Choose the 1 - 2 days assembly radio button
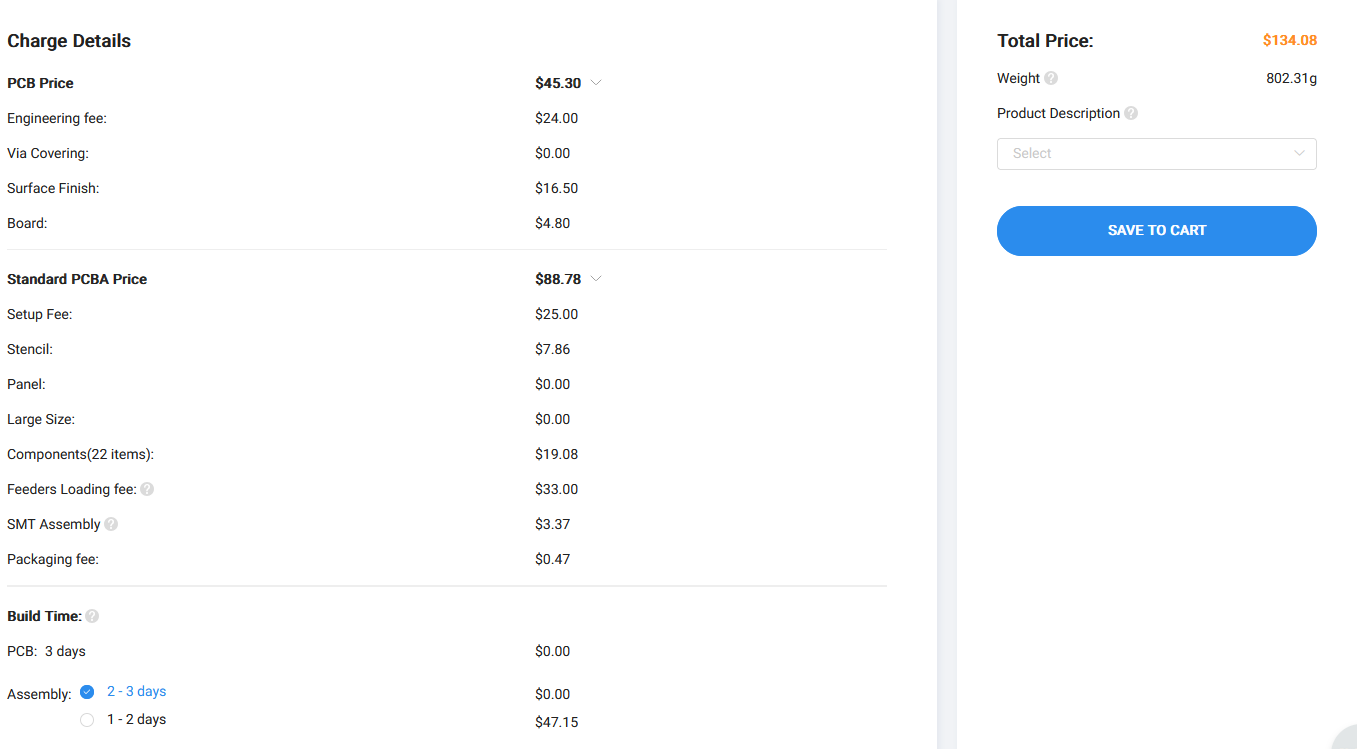Viewport: 1357px width, 749px height. [x=87, y=720]
